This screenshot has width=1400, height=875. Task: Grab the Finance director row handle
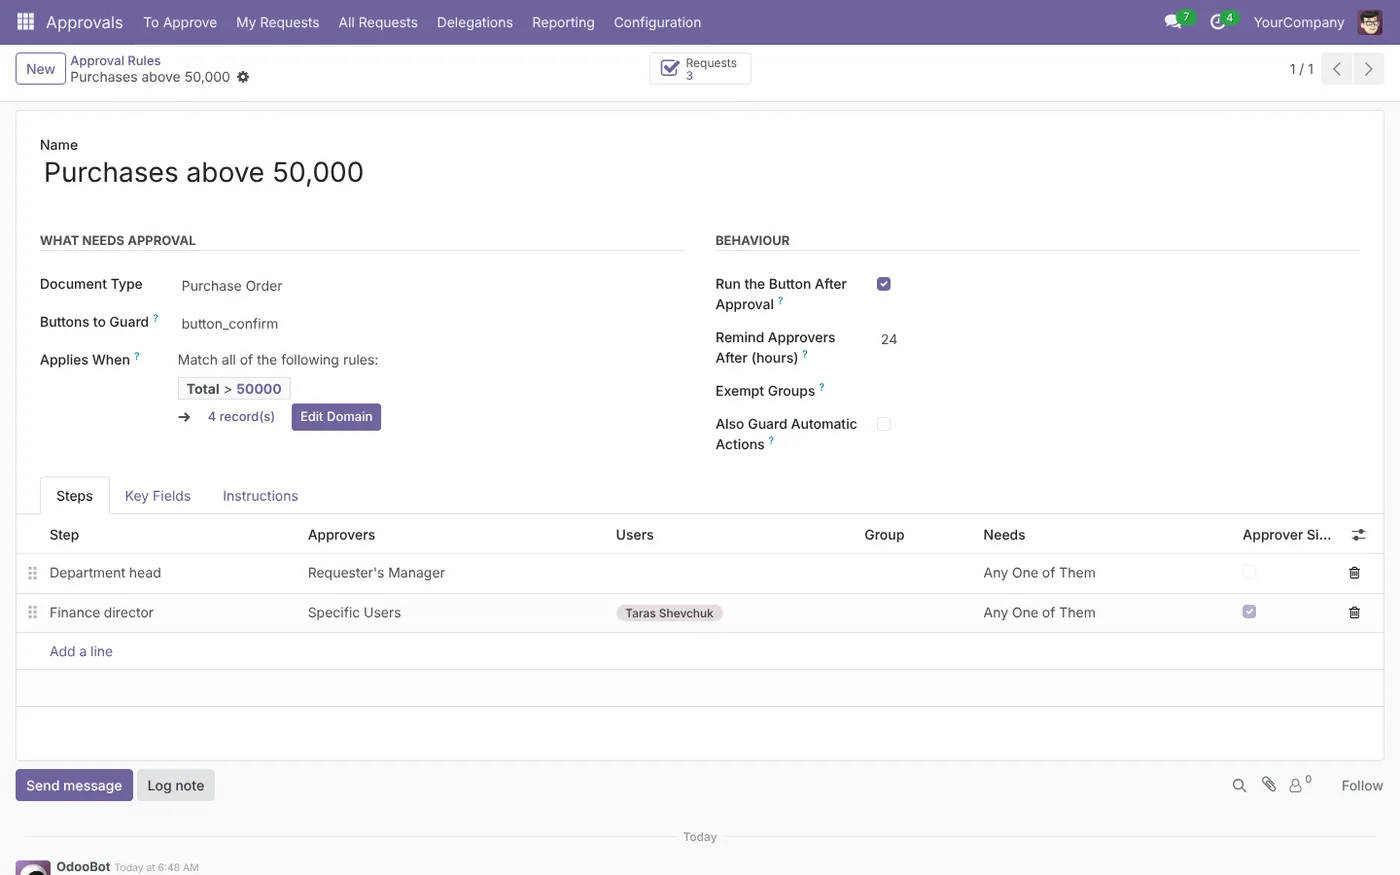(x=32, y=612)
